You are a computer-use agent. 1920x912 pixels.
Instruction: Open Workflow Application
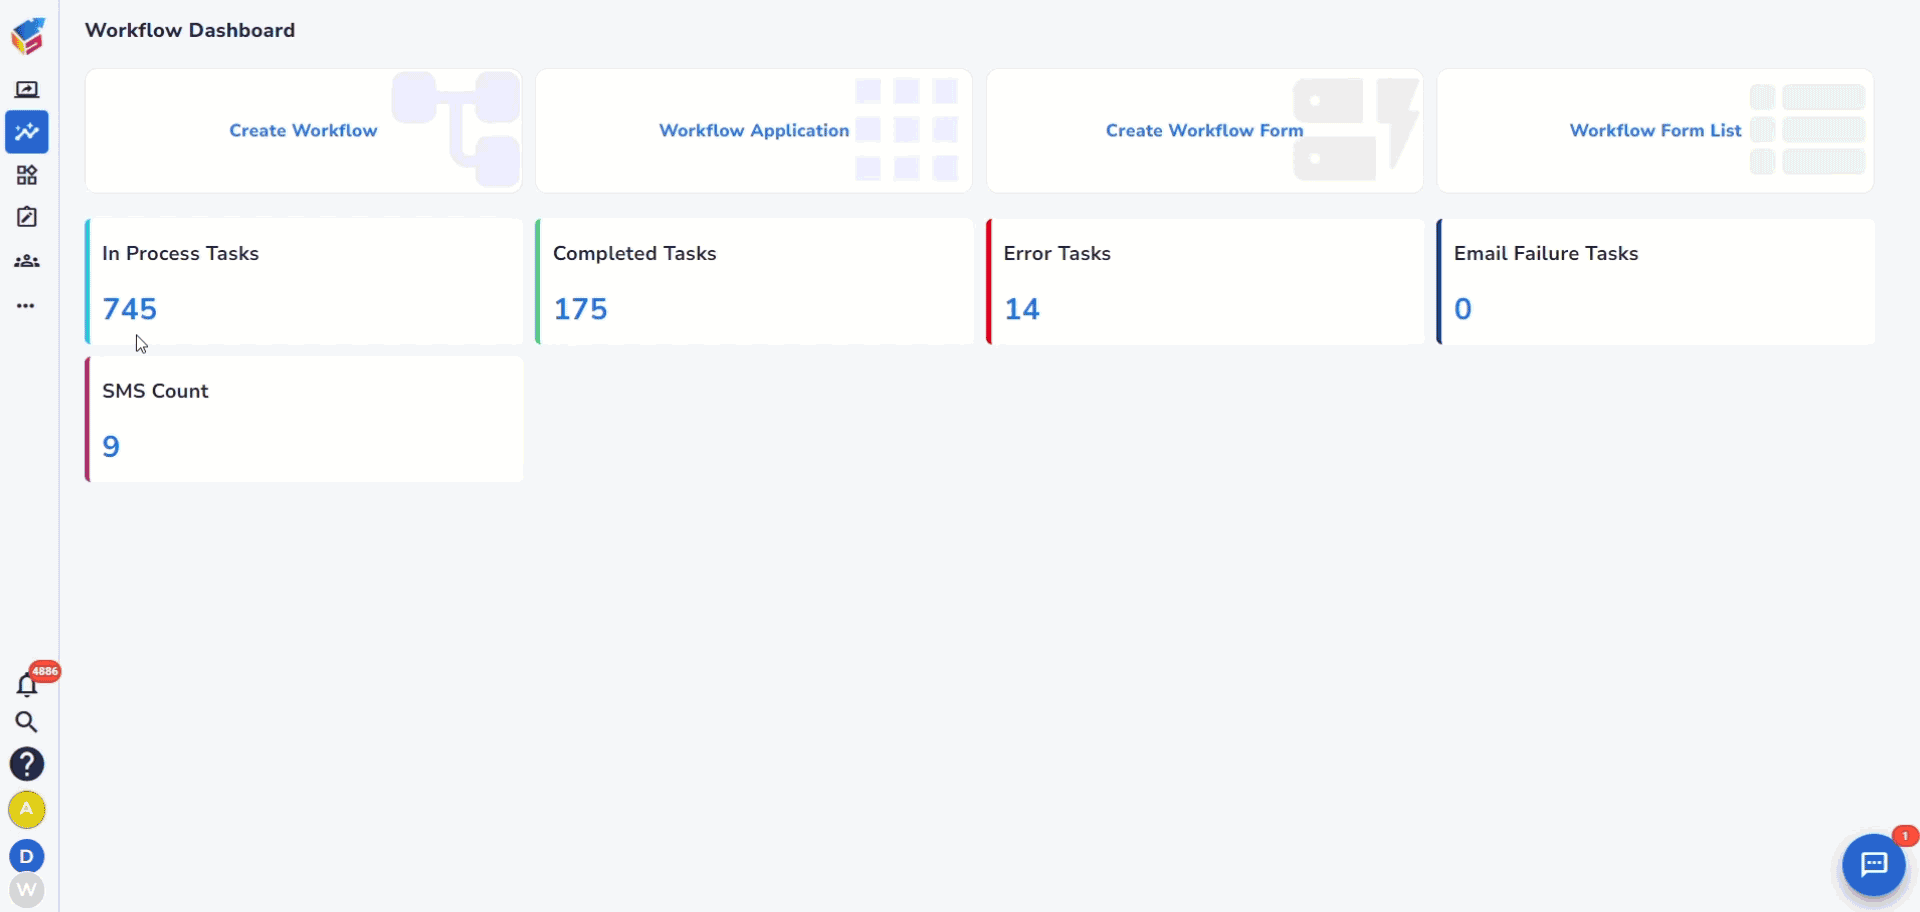(x=754, y=130)
